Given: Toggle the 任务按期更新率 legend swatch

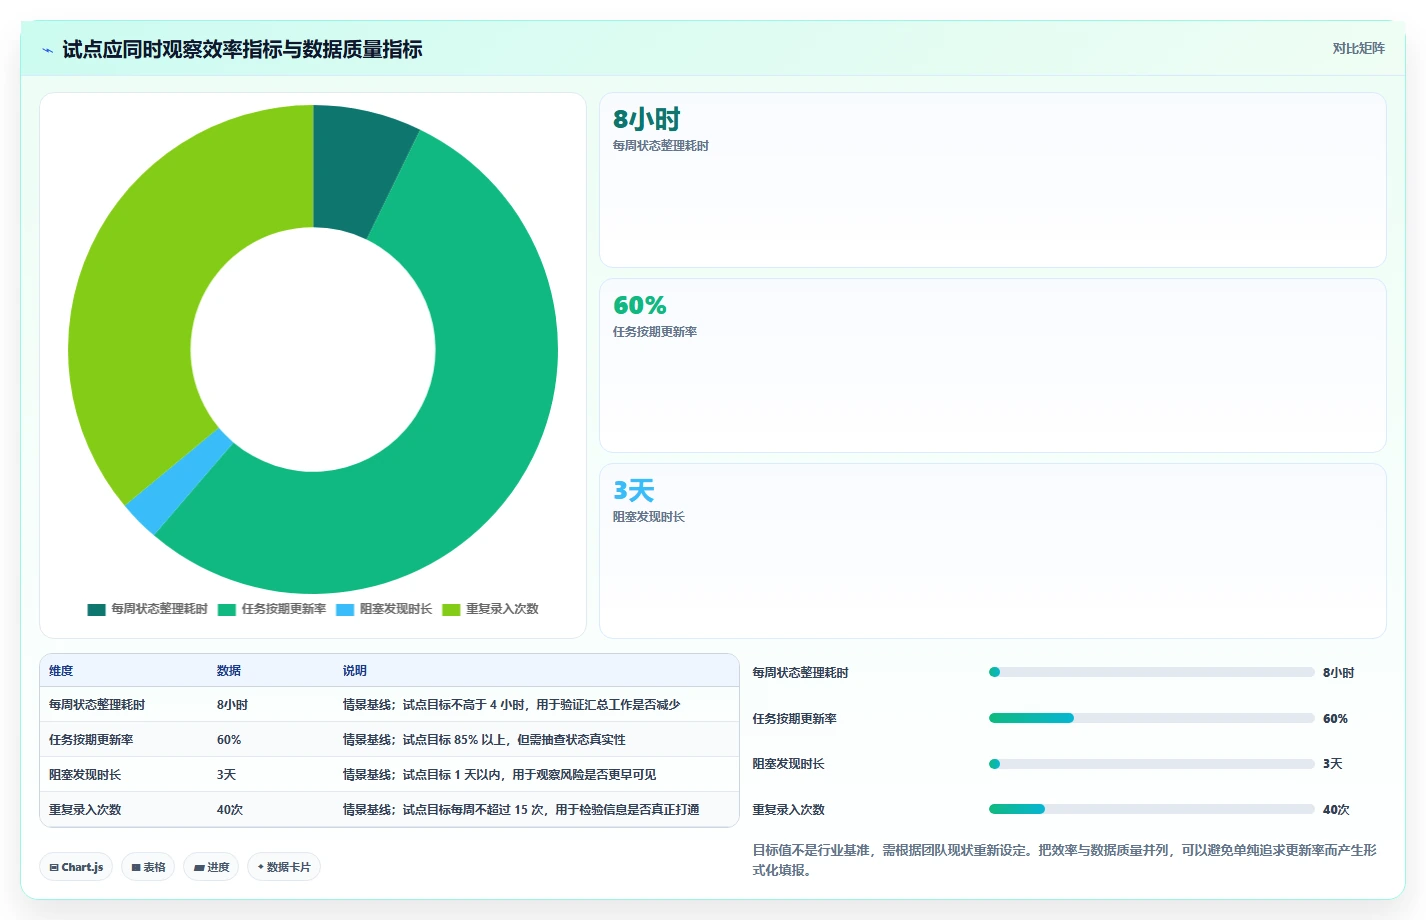Looking at the screenshot, I should [x=226, y=609].
